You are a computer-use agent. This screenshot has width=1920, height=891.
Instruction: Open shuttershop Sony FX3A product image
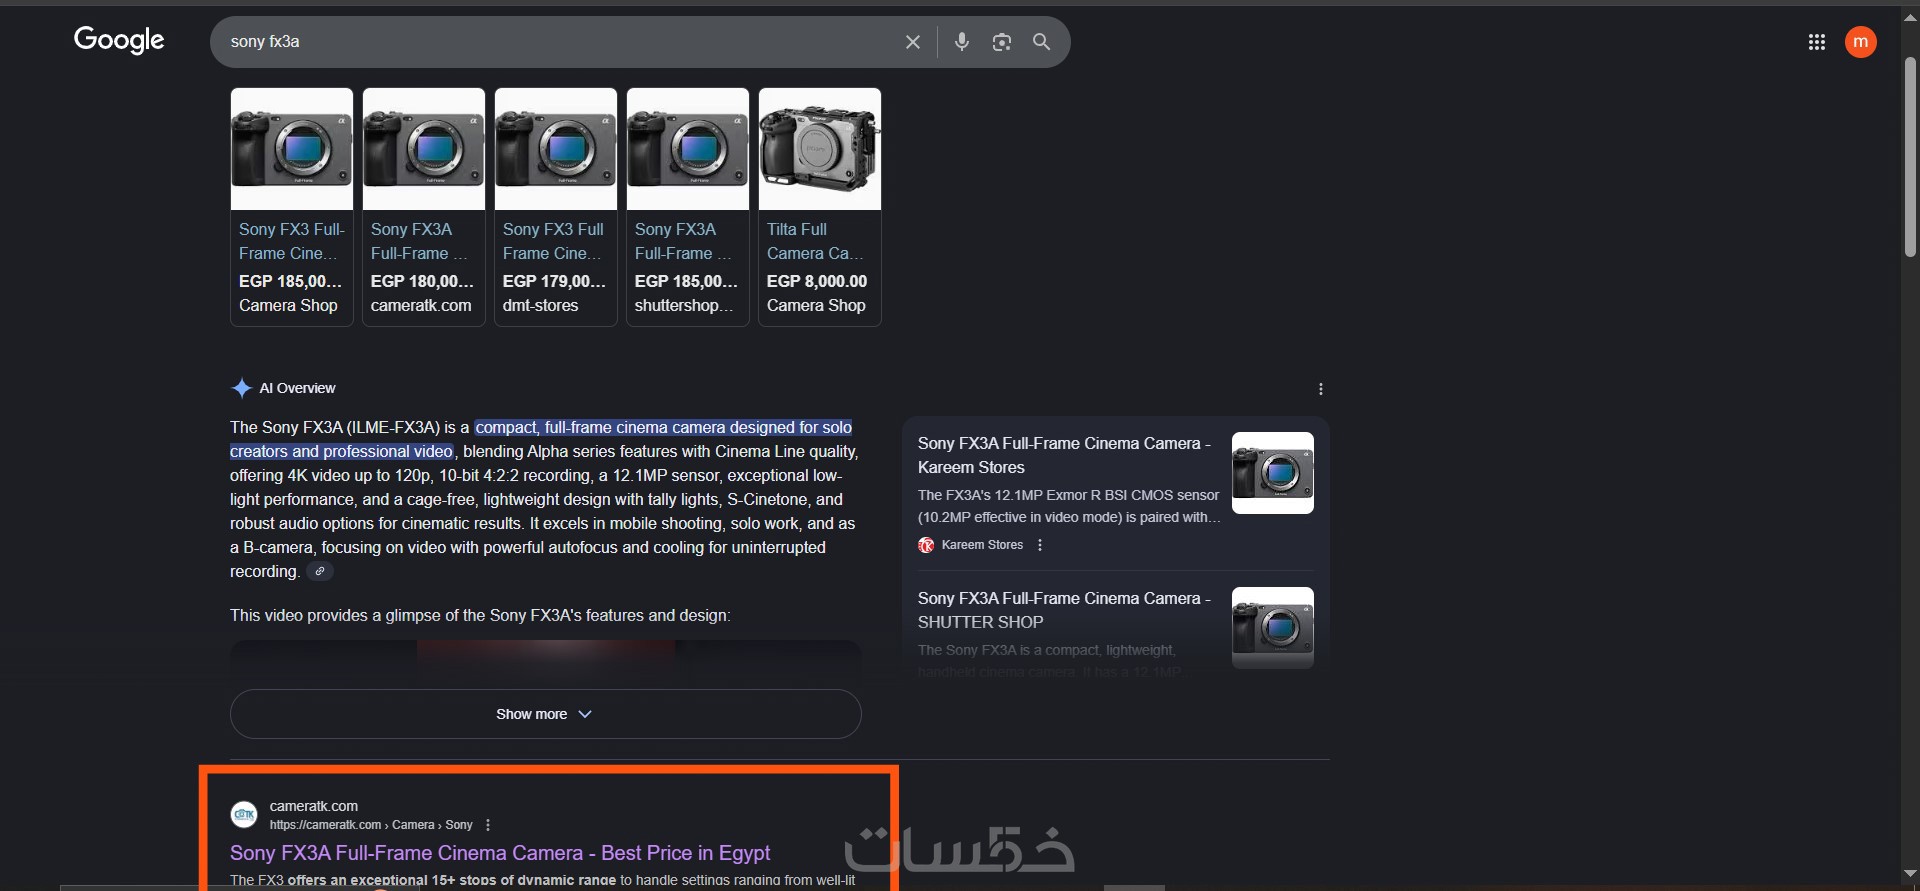(x=688, y=149)
